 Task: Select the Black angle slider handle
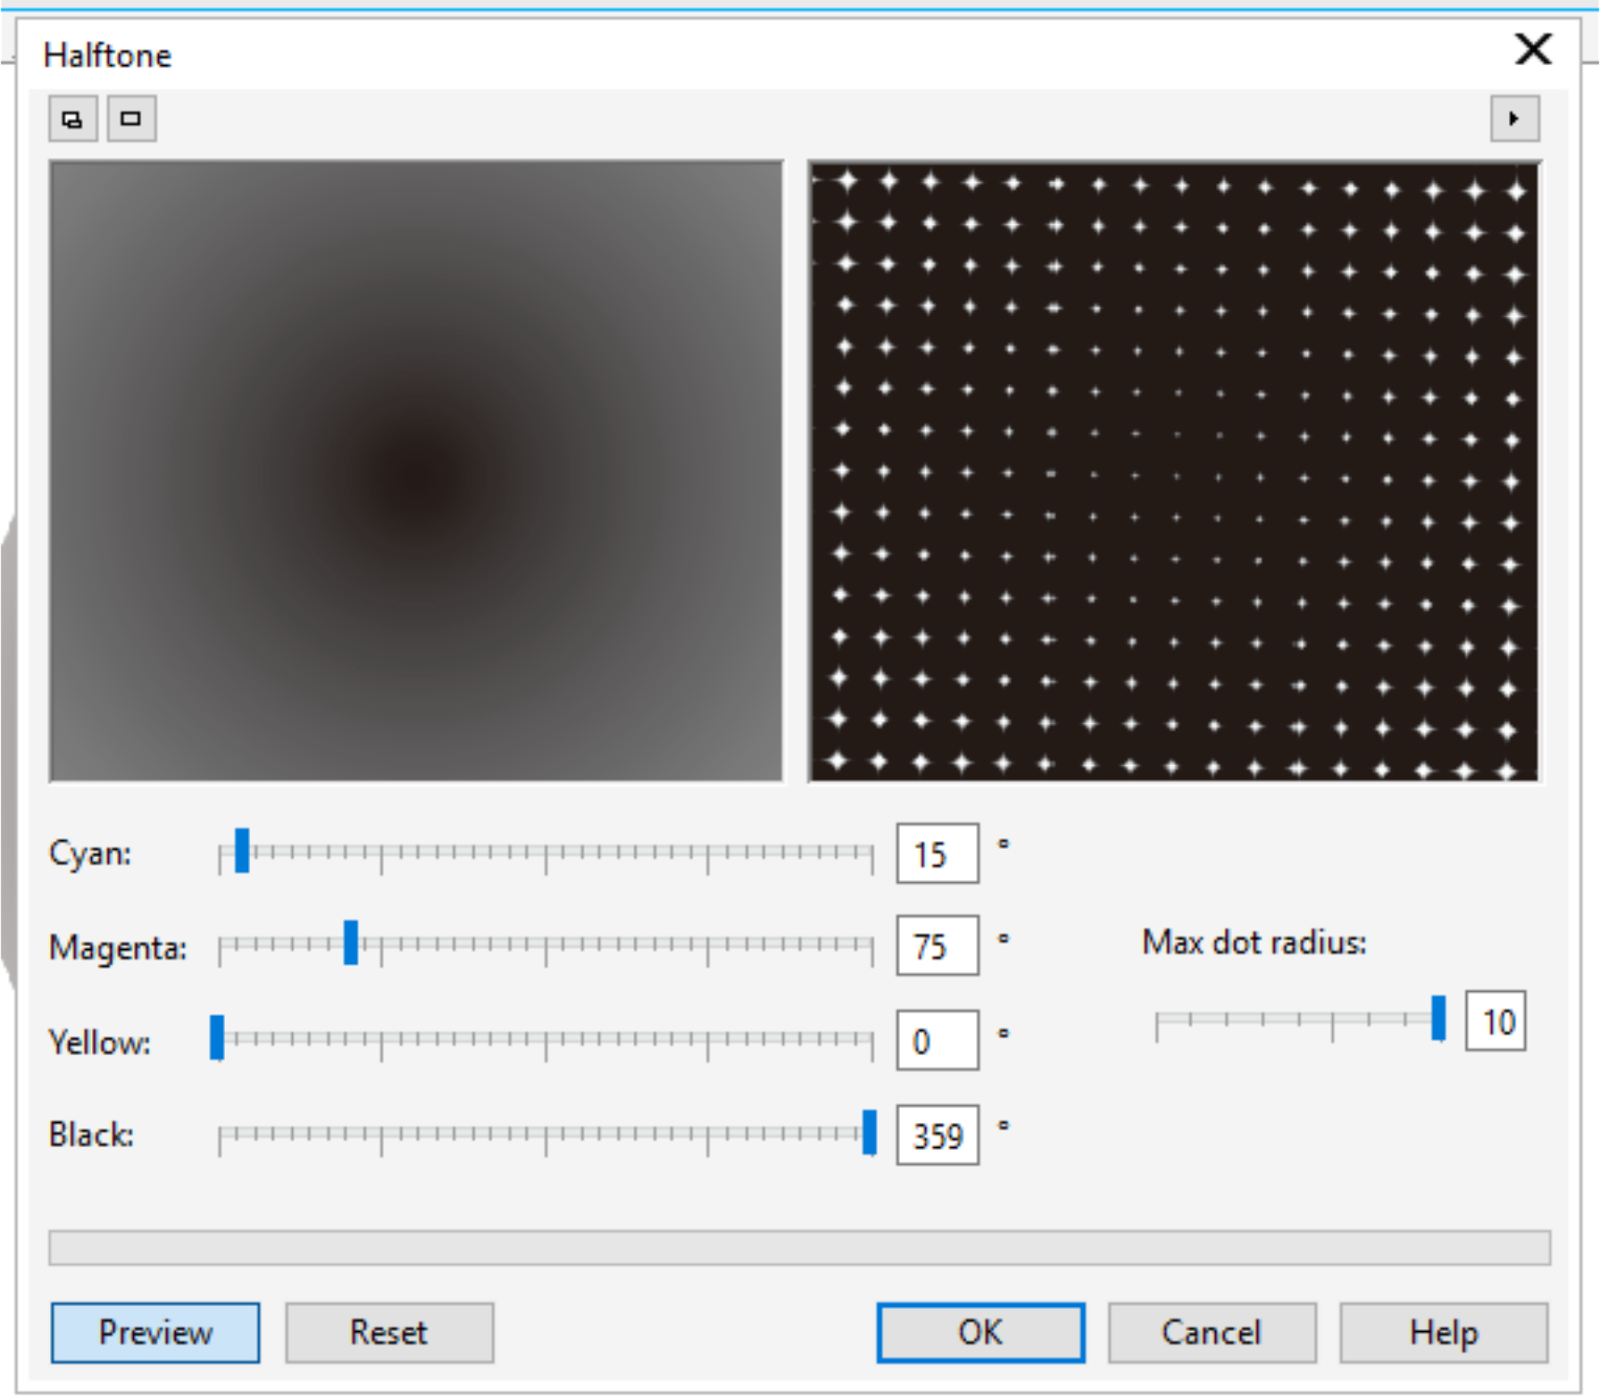click(x=868, y=1135)
